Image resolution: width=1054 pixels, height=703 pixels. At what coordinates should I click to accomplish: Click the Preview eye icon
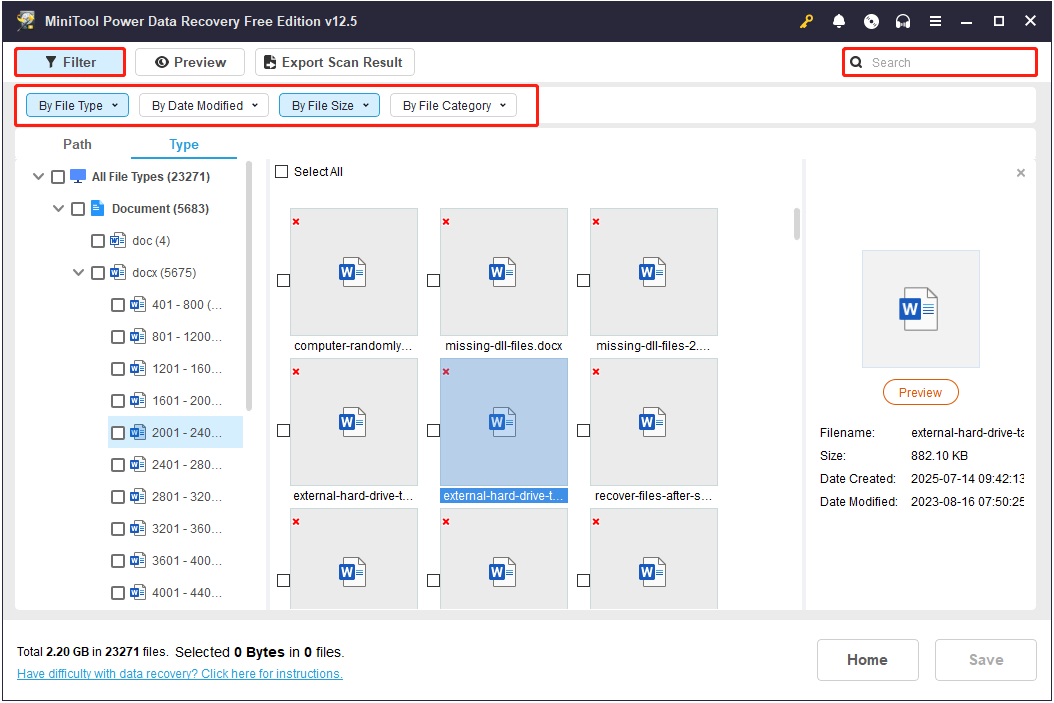pos(163,62)
